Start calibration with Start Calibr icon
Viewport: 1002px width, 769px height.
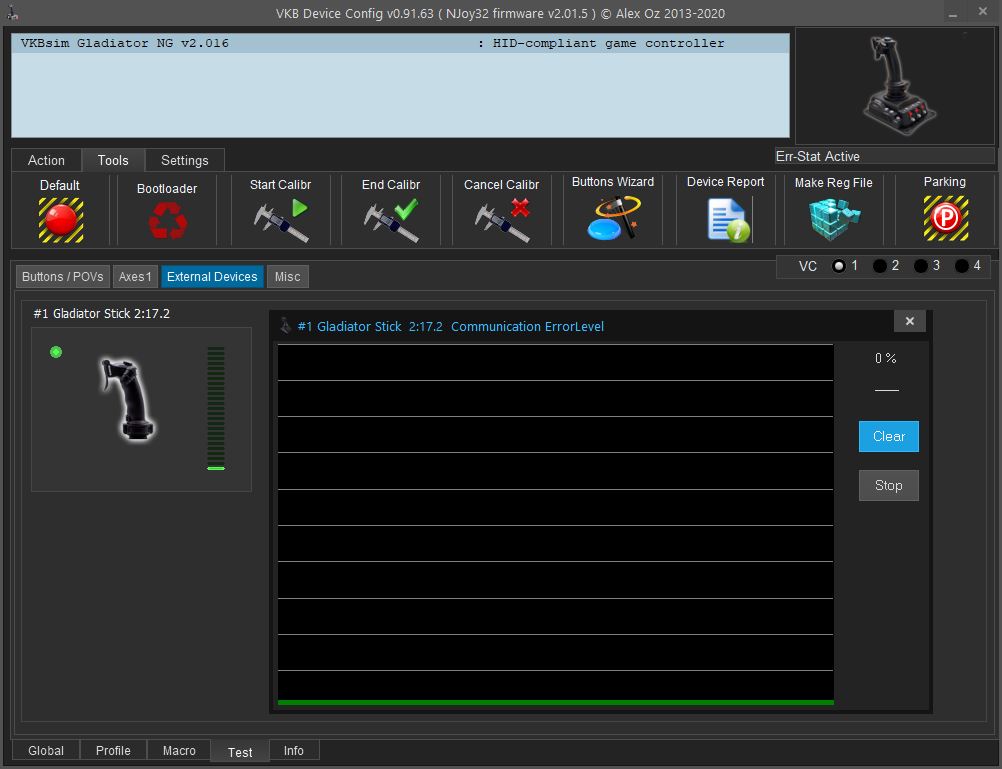point(281,221)
